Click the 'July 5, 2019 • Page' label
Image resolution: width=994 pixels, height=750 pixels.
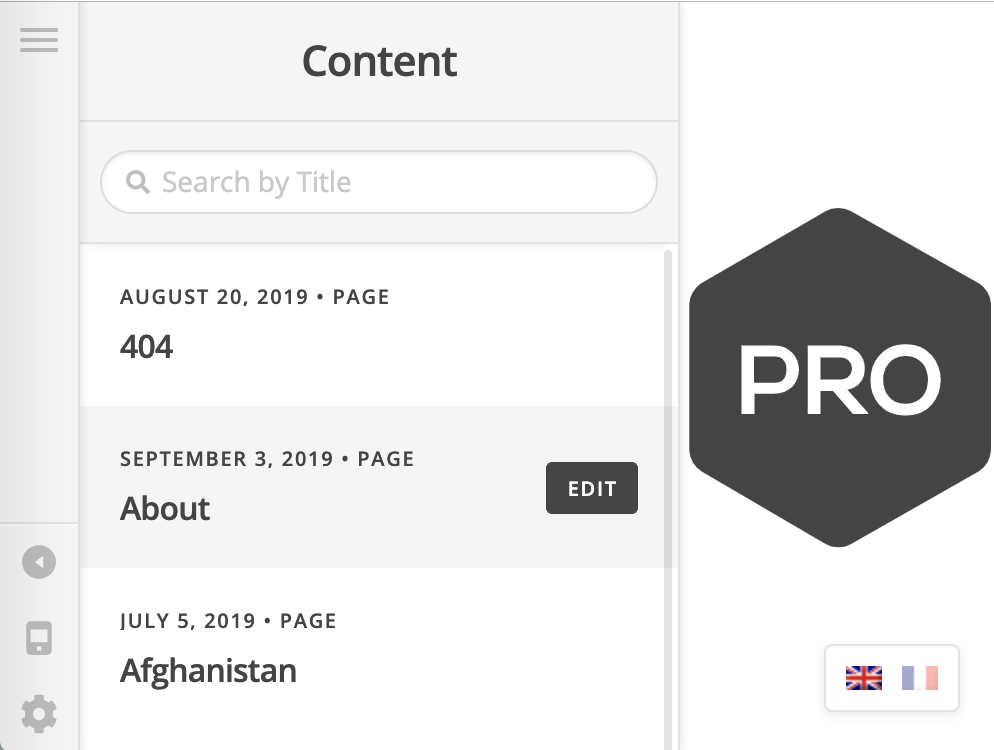point(228,621)
